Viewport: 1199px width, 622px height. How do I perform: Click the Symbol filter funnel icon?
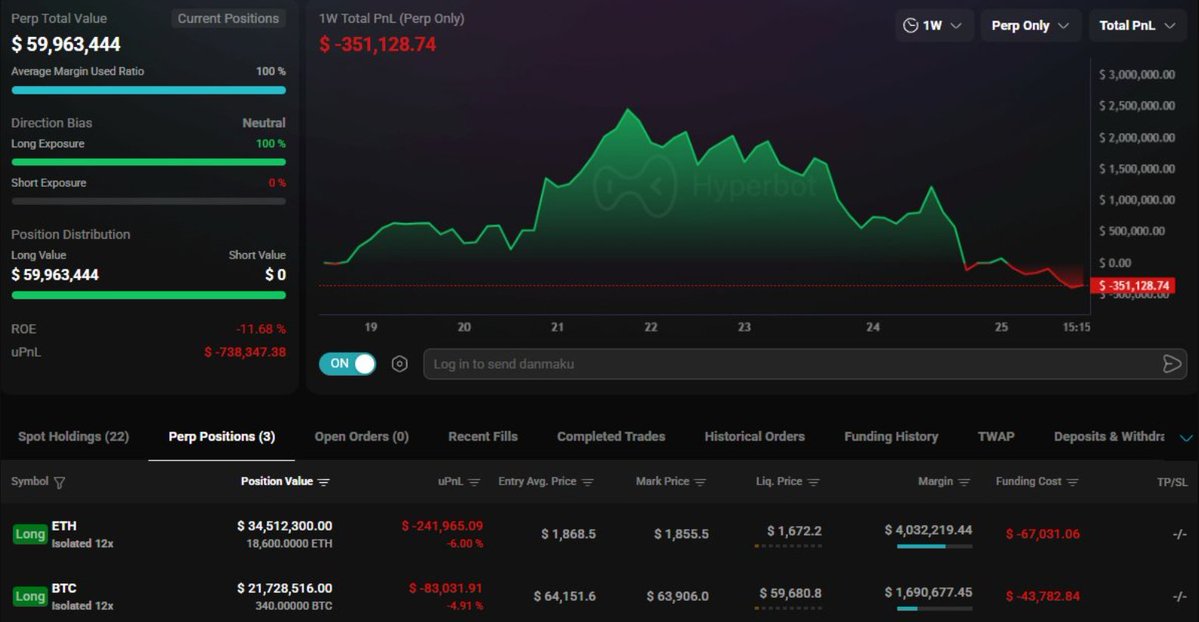coord(60,482)
